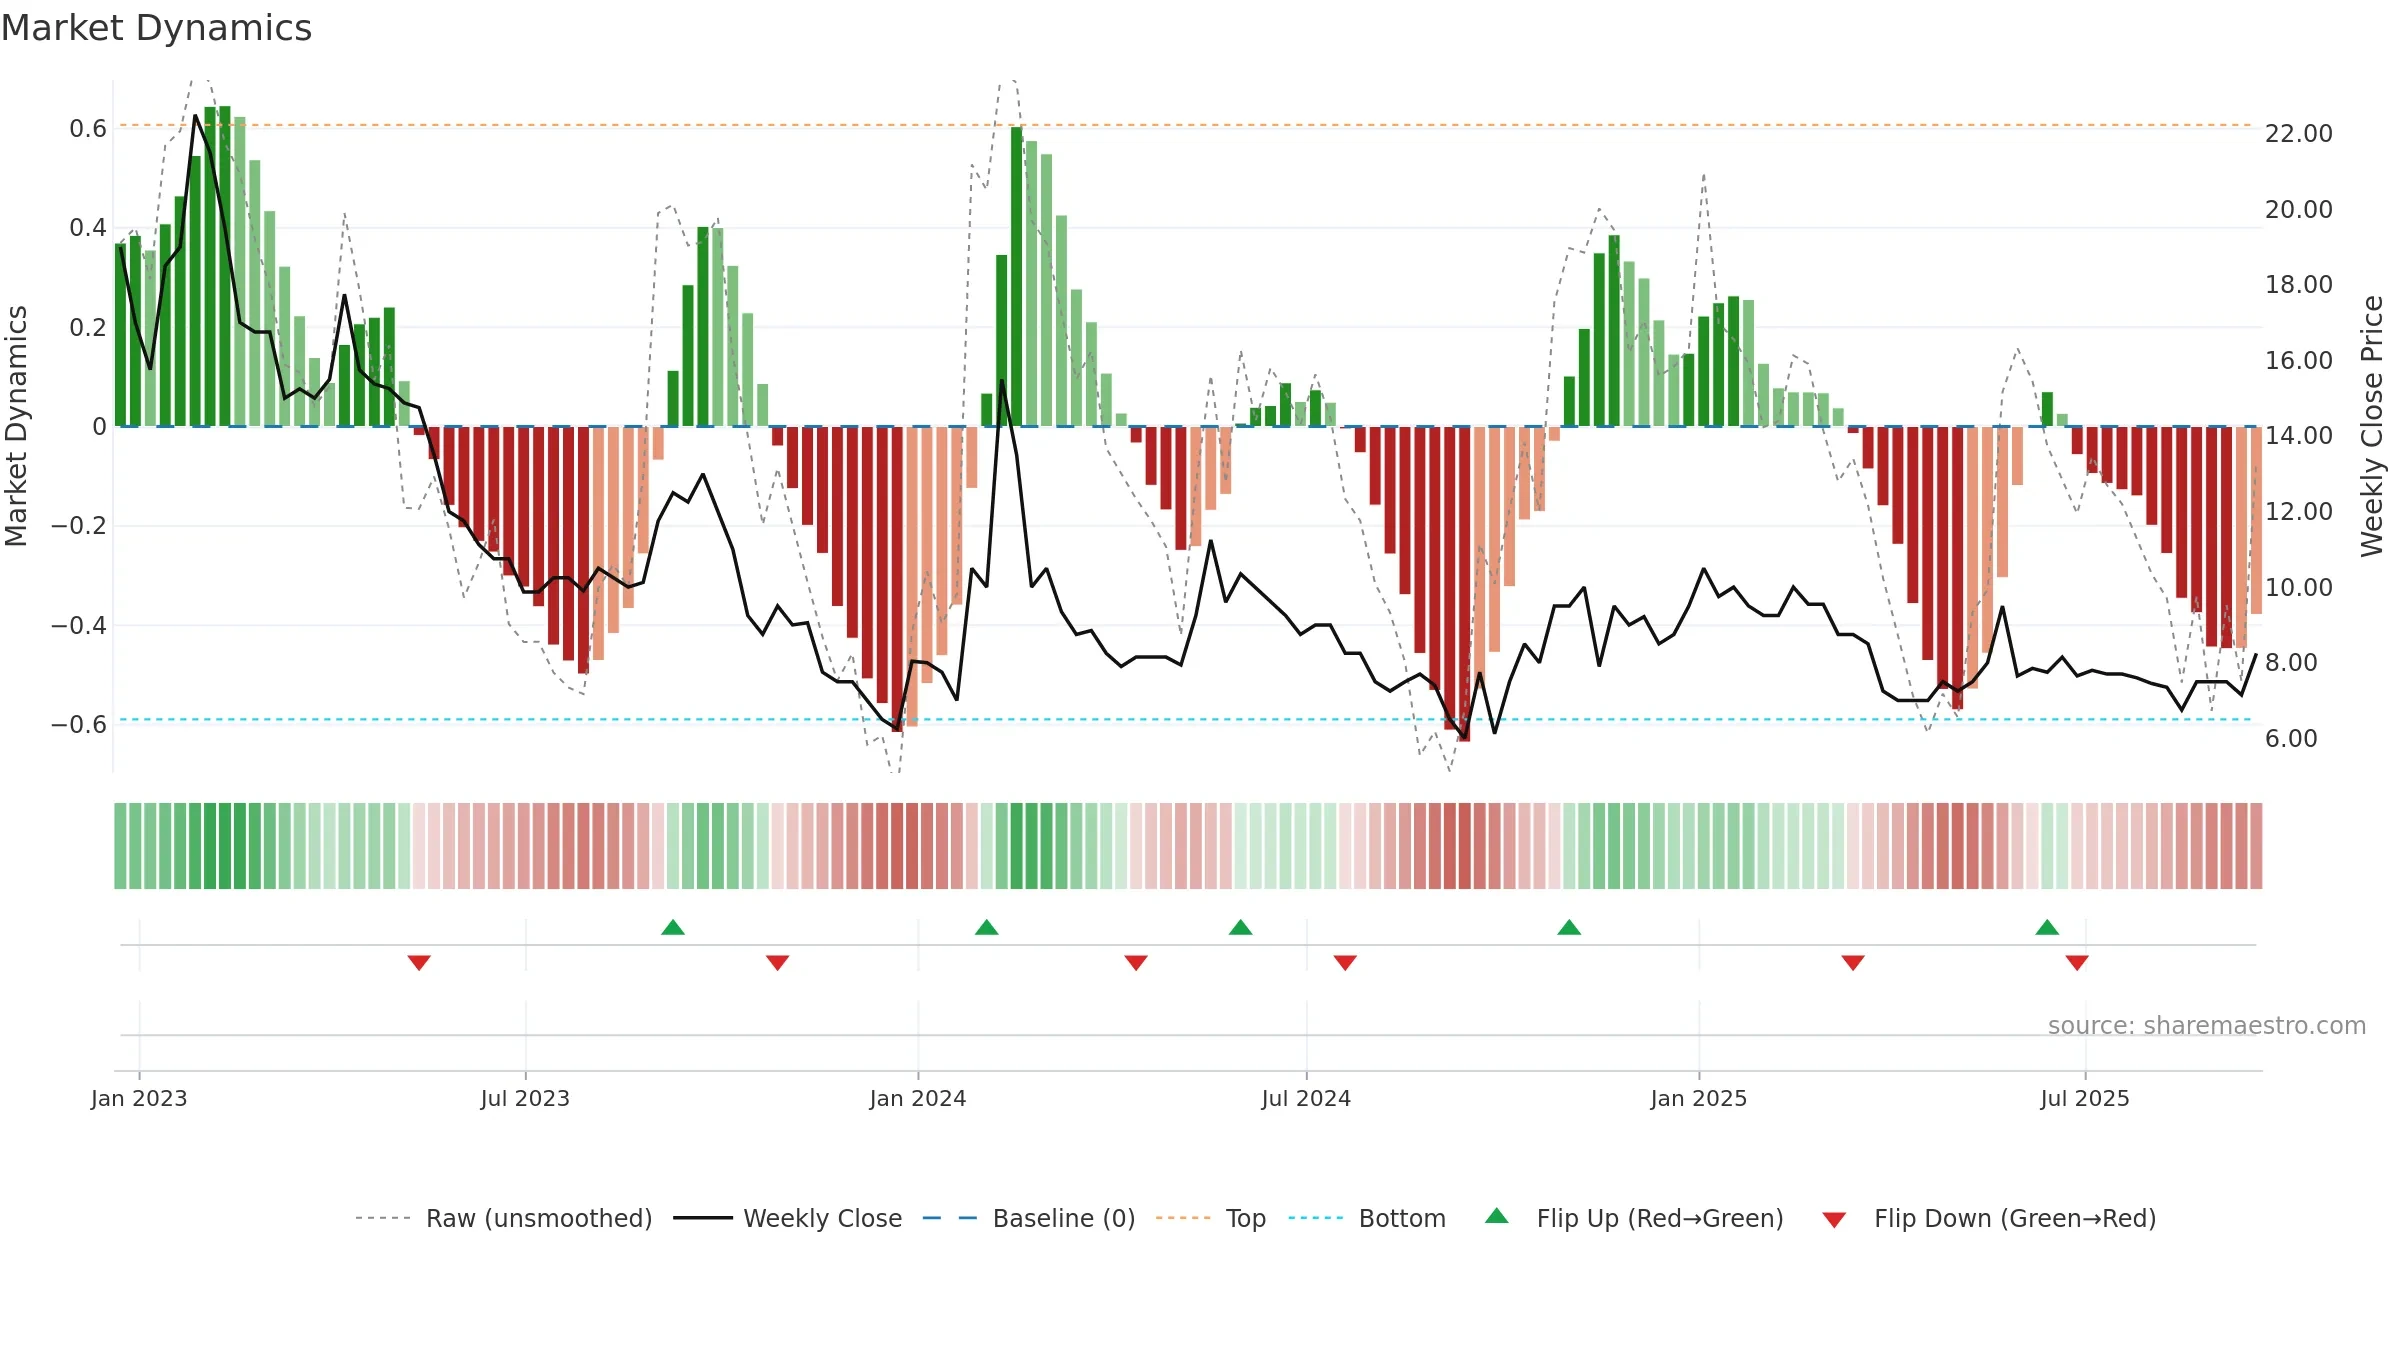Click the 0.6 left axis tick
Viewport: 2400px width, 1350px height.
tap(88, 129)
